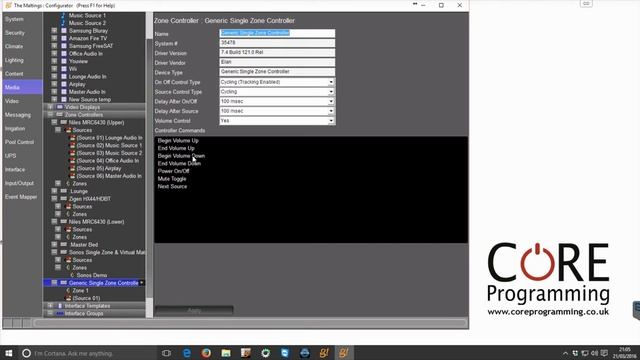Viewport: 640px width, 360px height.
Task: Expand the Master Bed controller node
Action: click(54, 244)
